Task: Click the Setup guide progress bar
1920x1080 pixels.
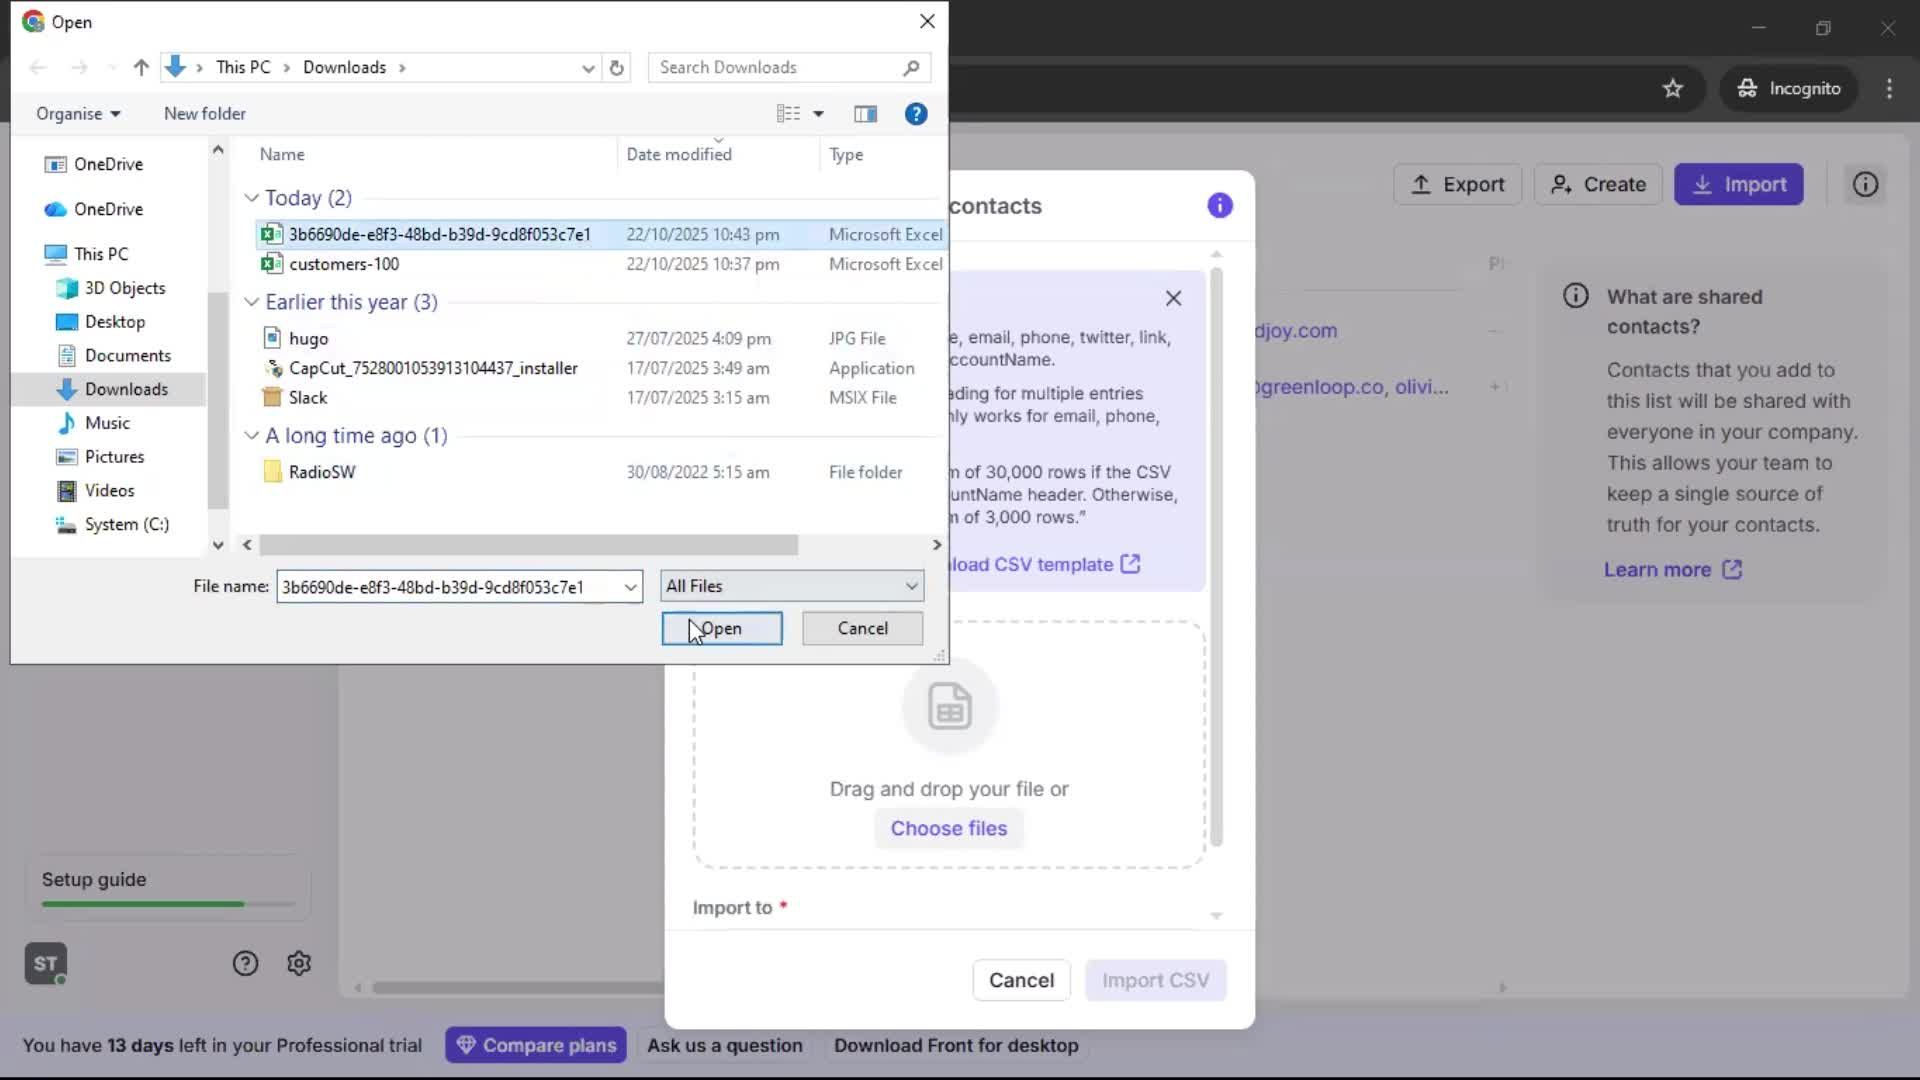Action: [x=166, y=903]
